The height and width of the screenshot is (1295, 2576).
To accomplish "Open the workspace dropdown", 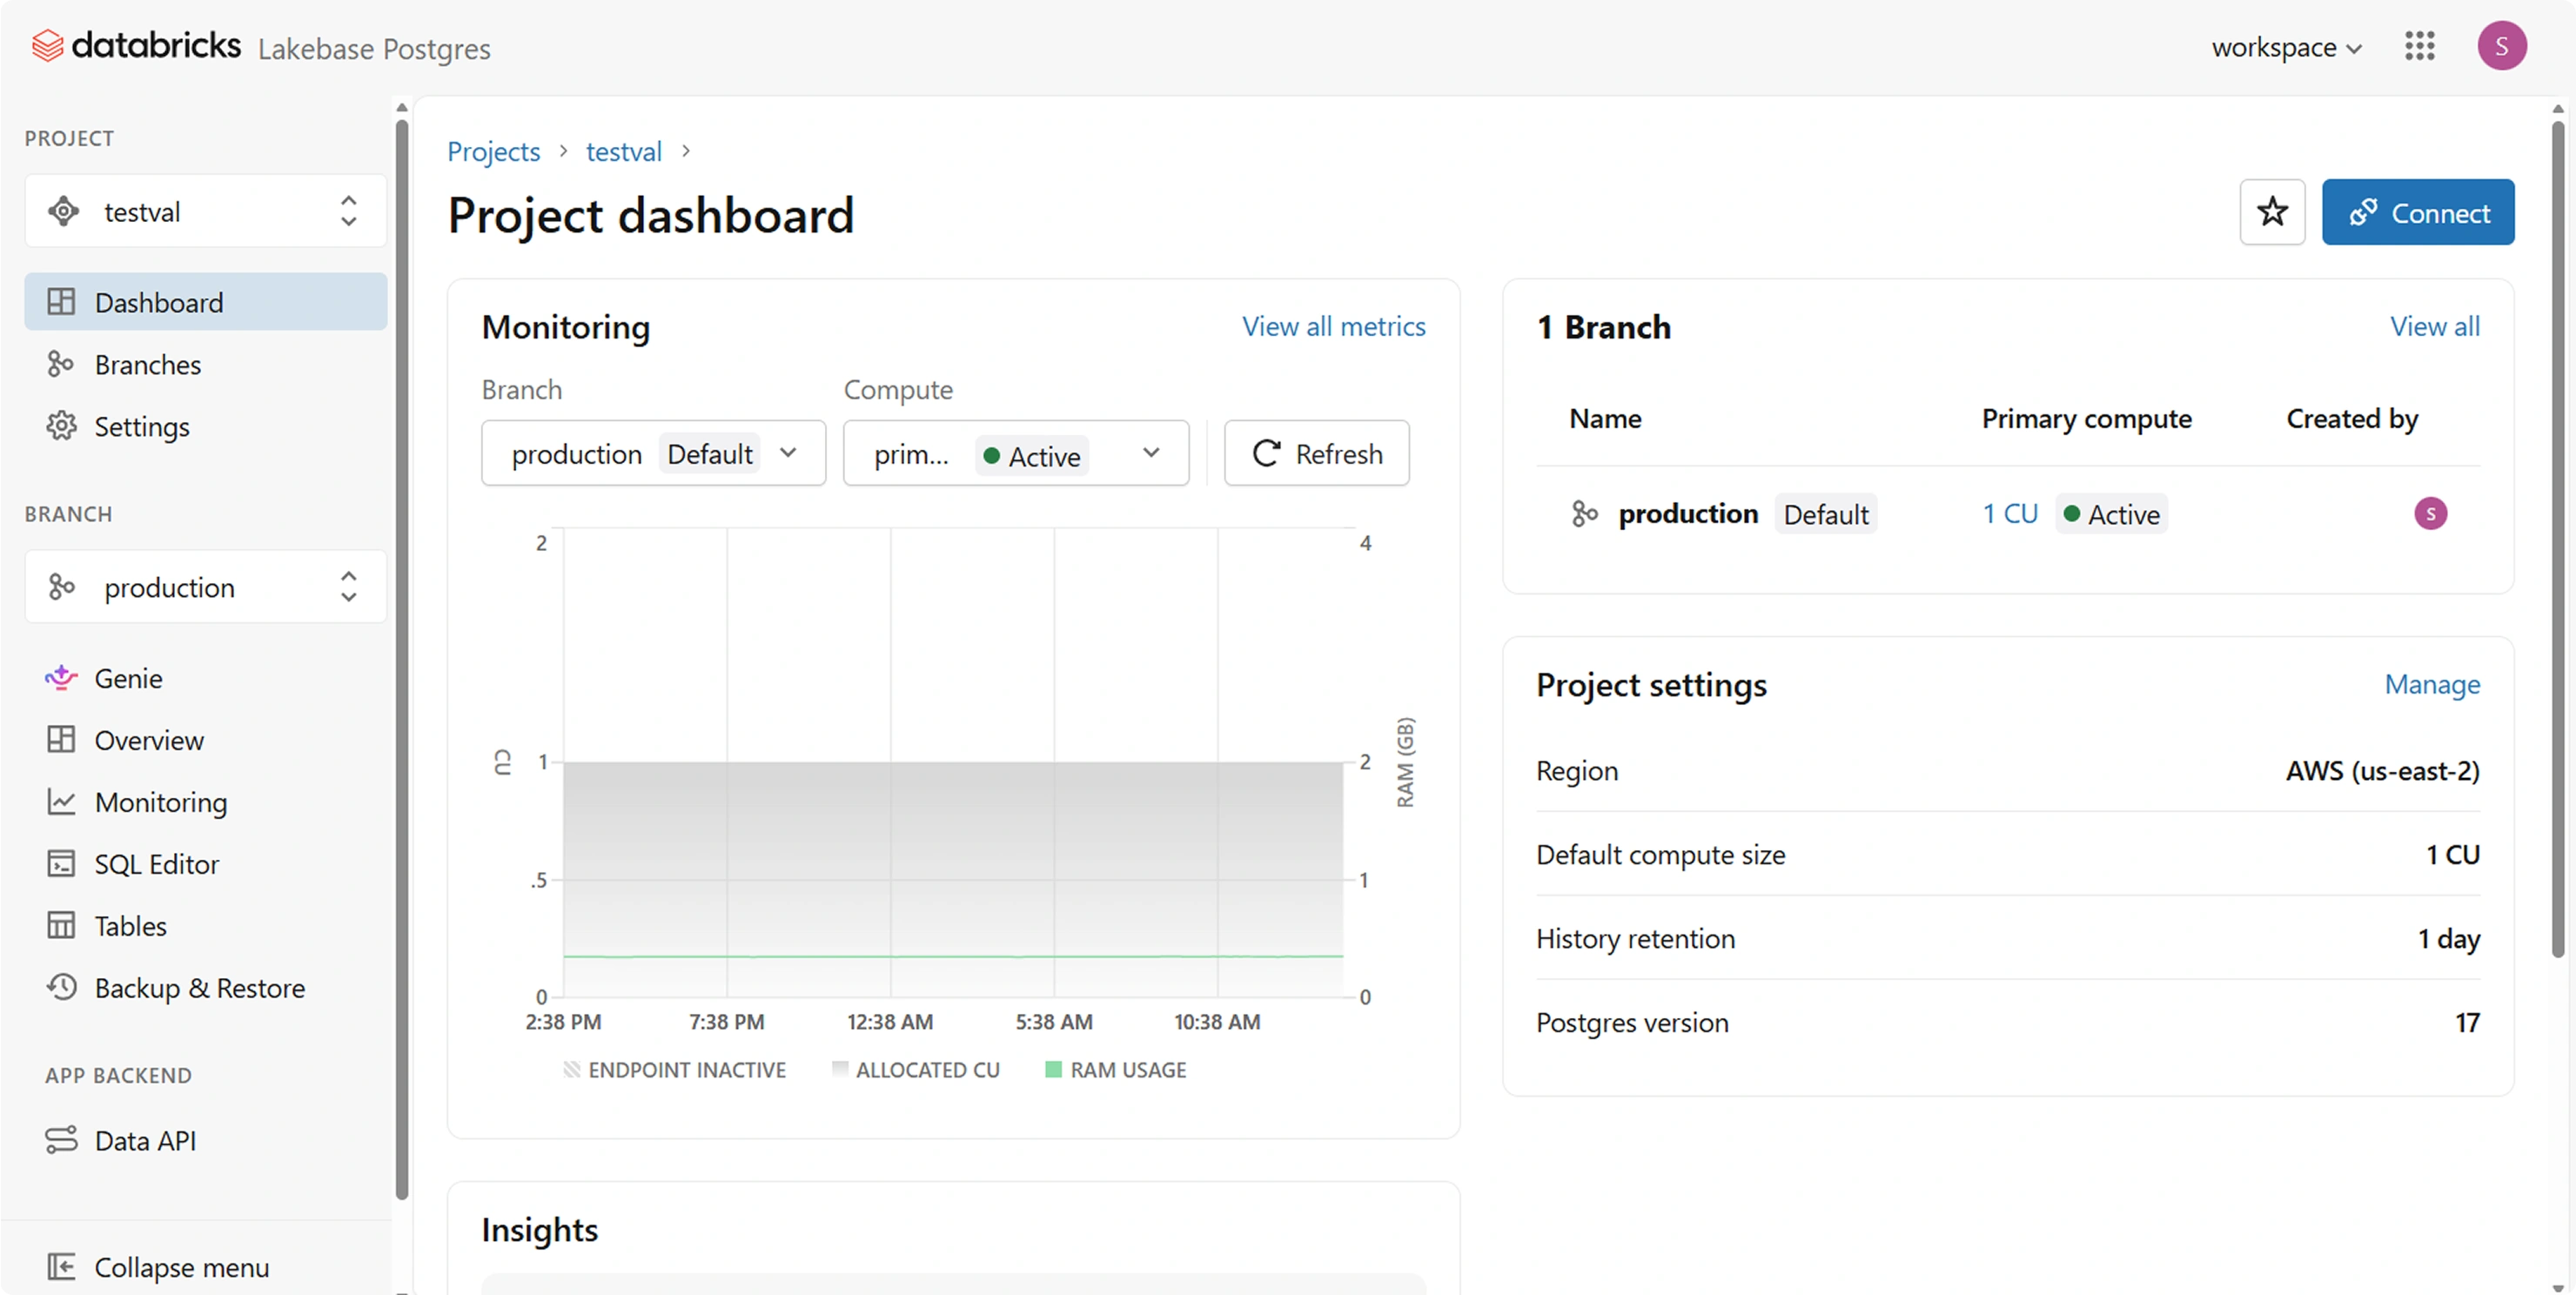I will point(2286,47).
